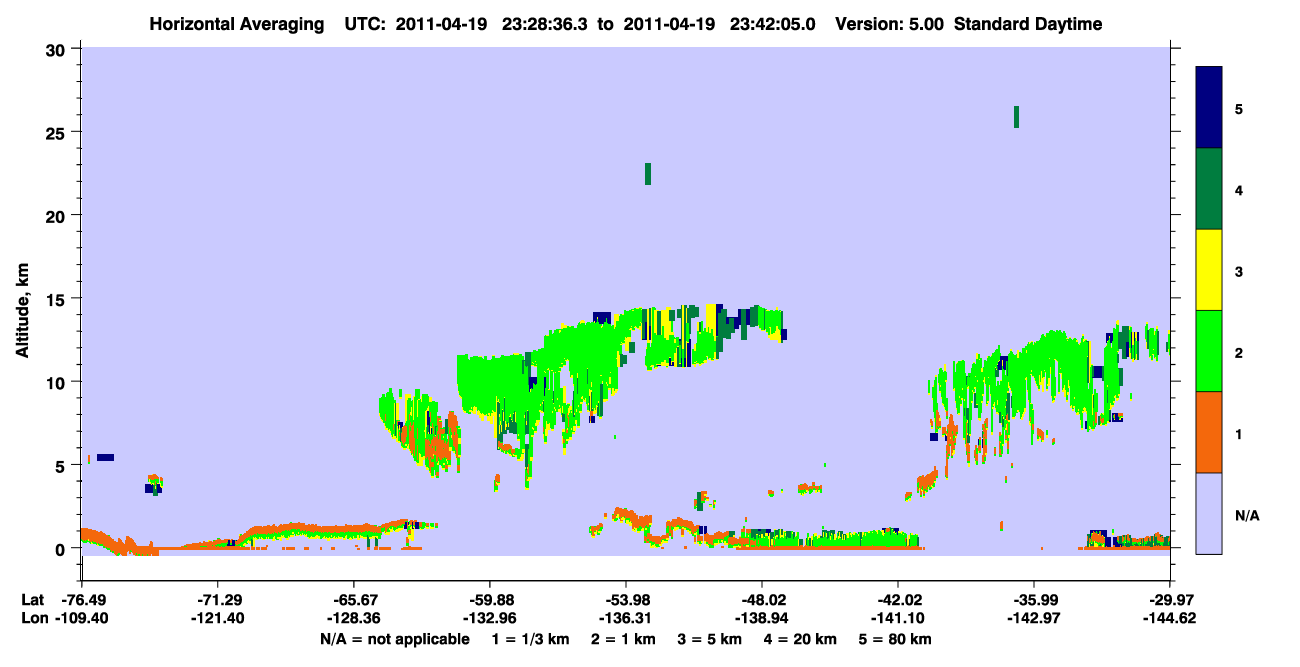This screenshot has height=667, width=1300.
Task: Click the dark blue level 5 color swatch
Action: pos(1209,108)
